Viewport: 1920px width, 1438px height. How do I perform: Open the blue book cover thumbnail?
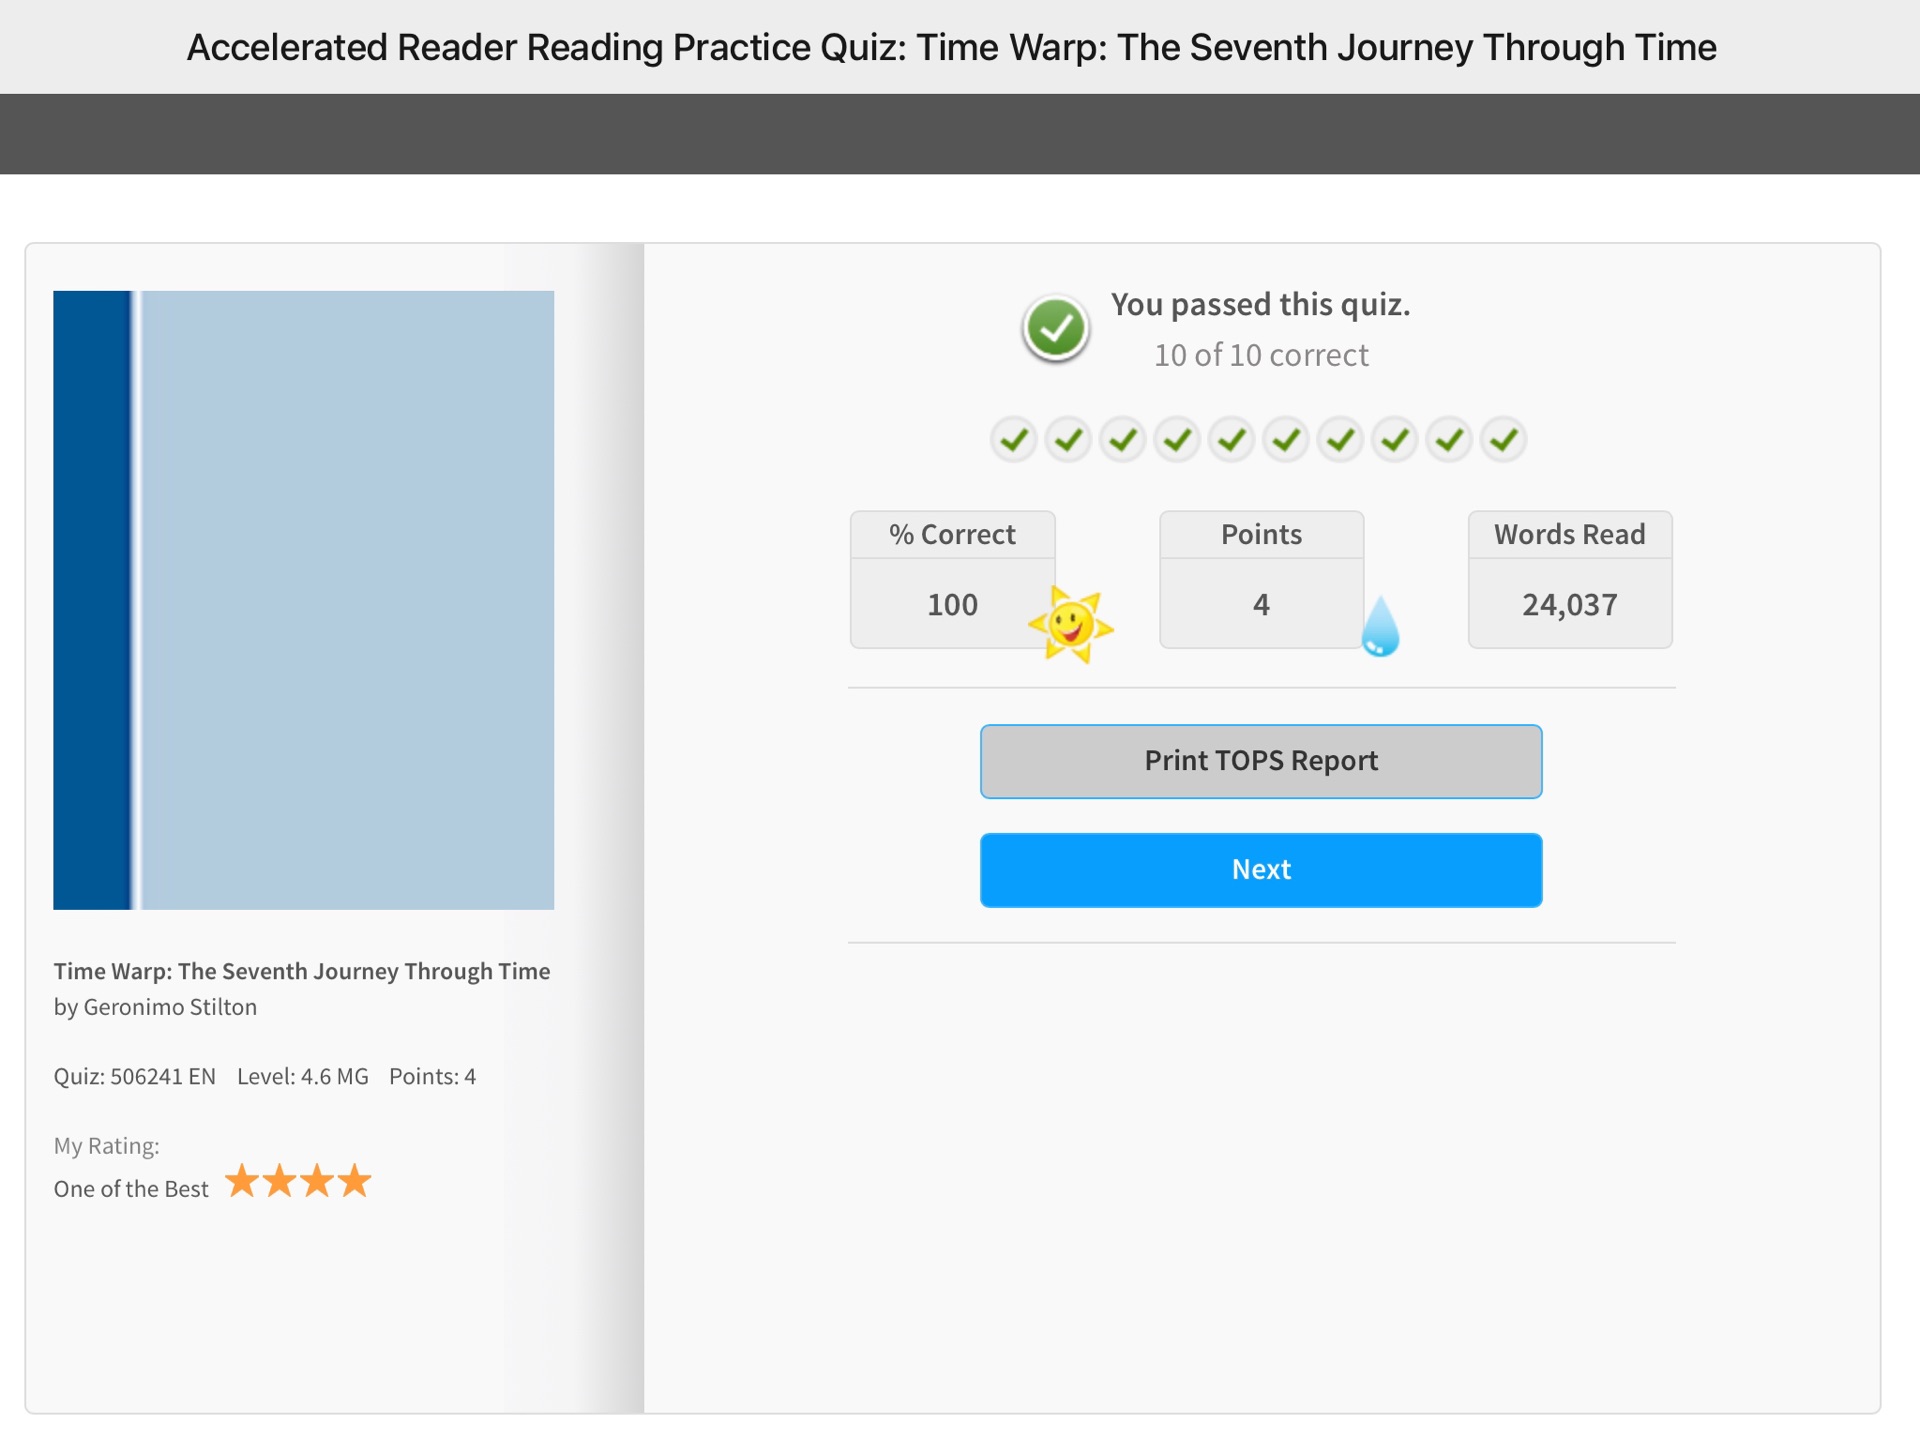pos(304,600)
